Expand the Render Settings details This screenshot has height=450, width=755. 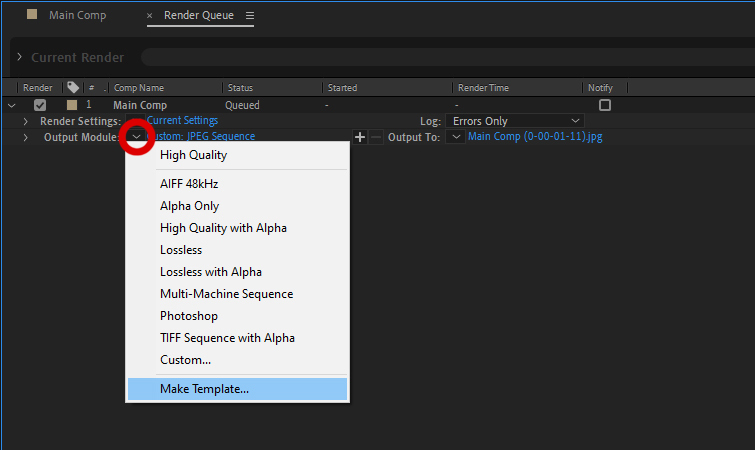point(26,121)
